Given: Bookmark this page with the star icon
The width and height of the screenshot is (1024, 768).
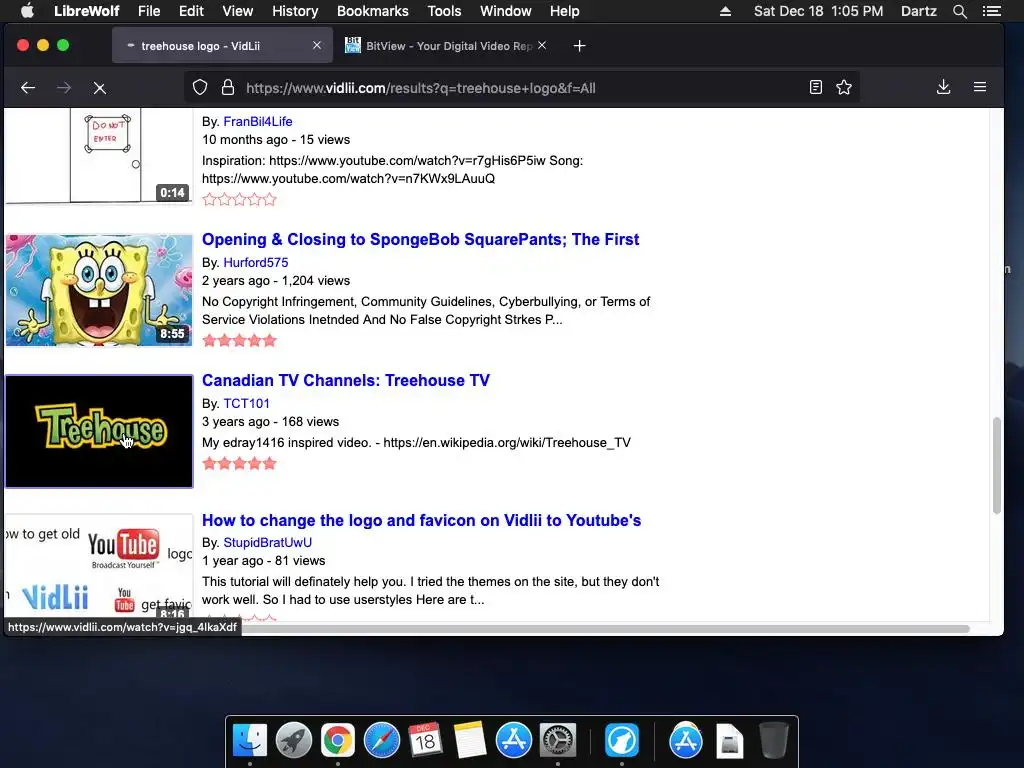Looking at the screenshot, I should (844, 88).
